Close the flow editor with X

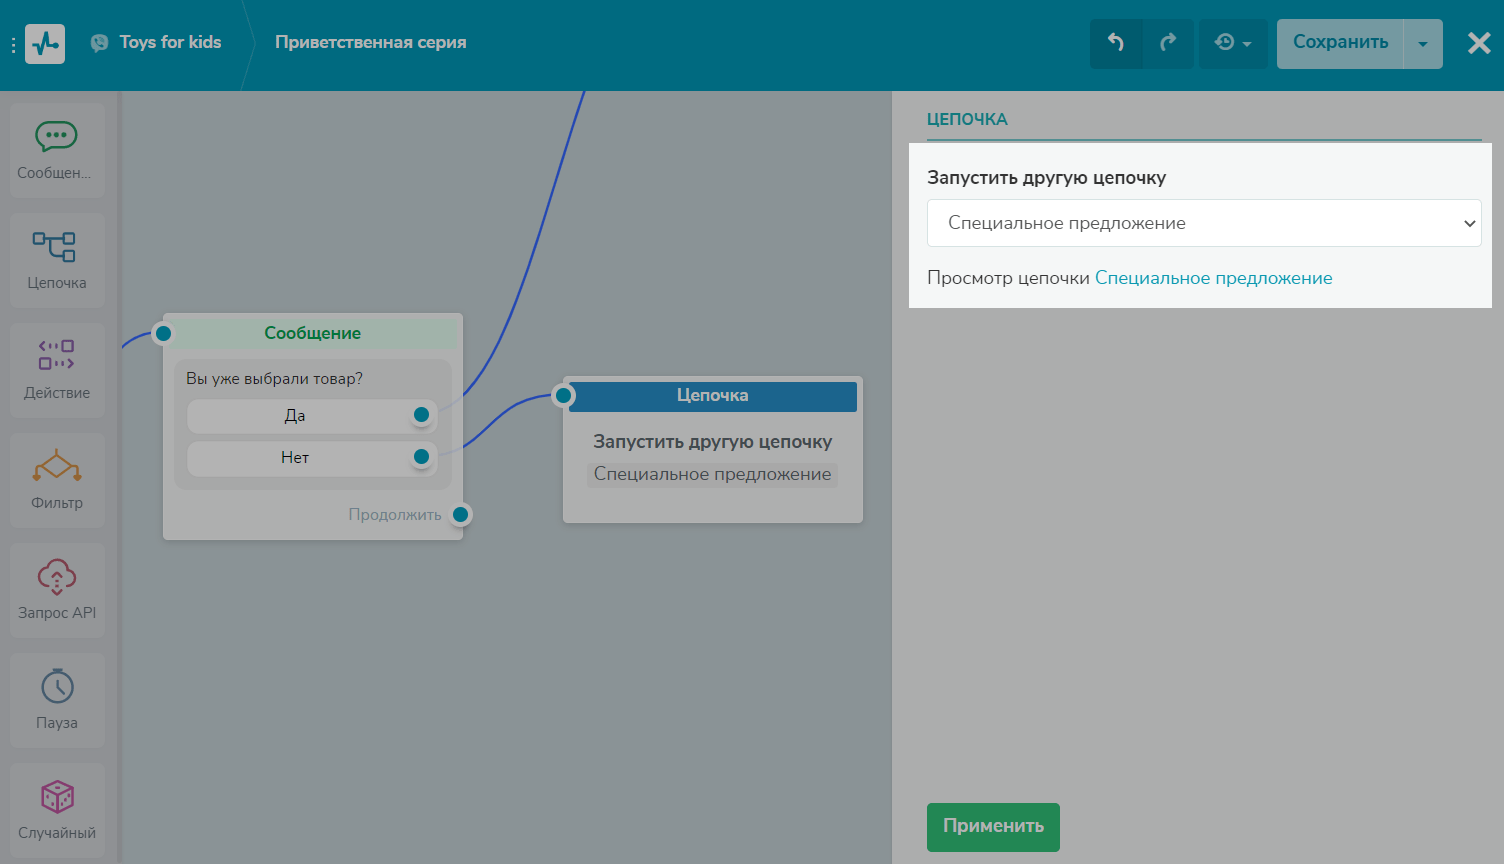[x=1478, y=43]
